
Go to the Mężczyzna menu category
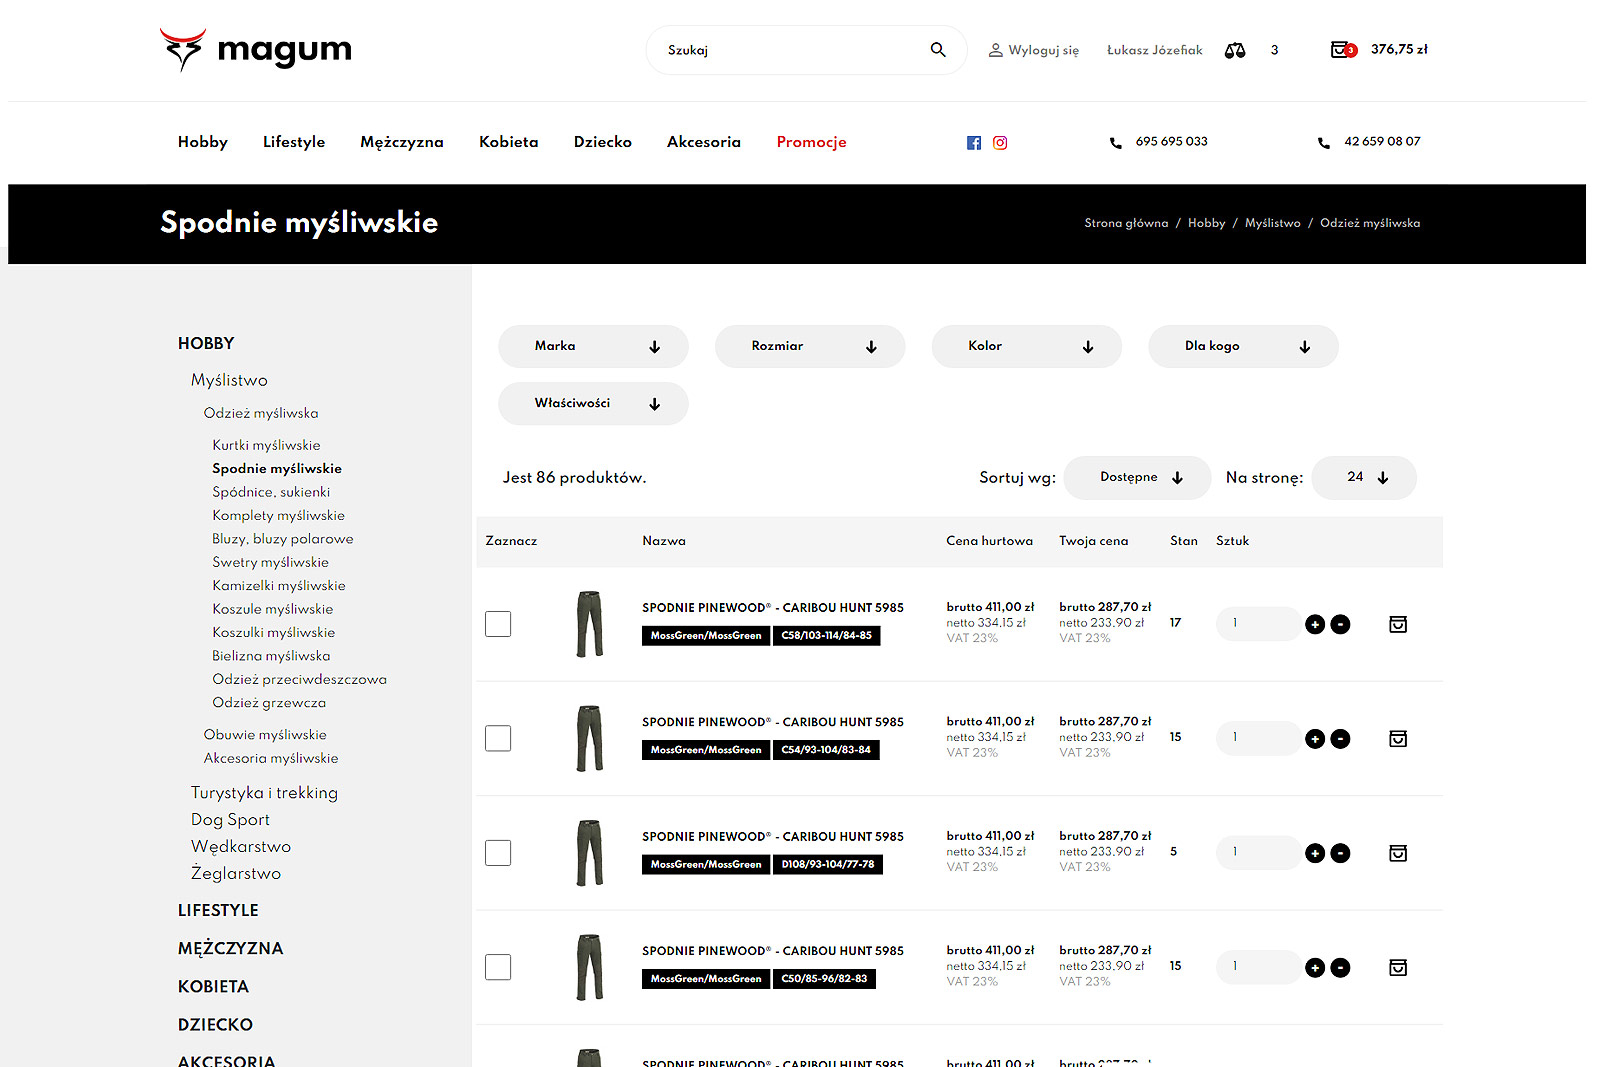tap(401, 142)
